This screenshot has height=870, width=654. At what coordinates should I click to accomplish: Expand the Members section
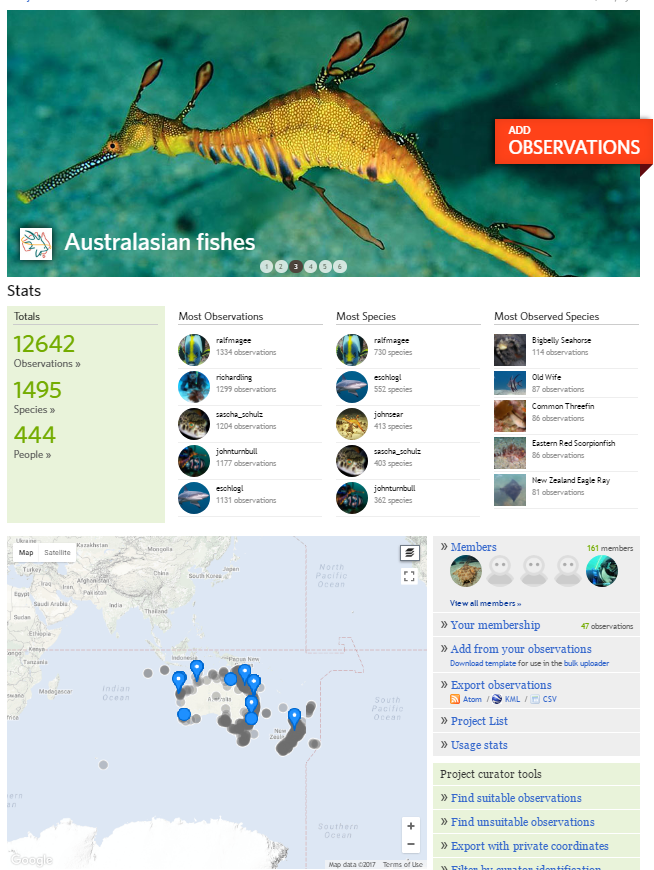pyautogui.click(x=473, y=547)
